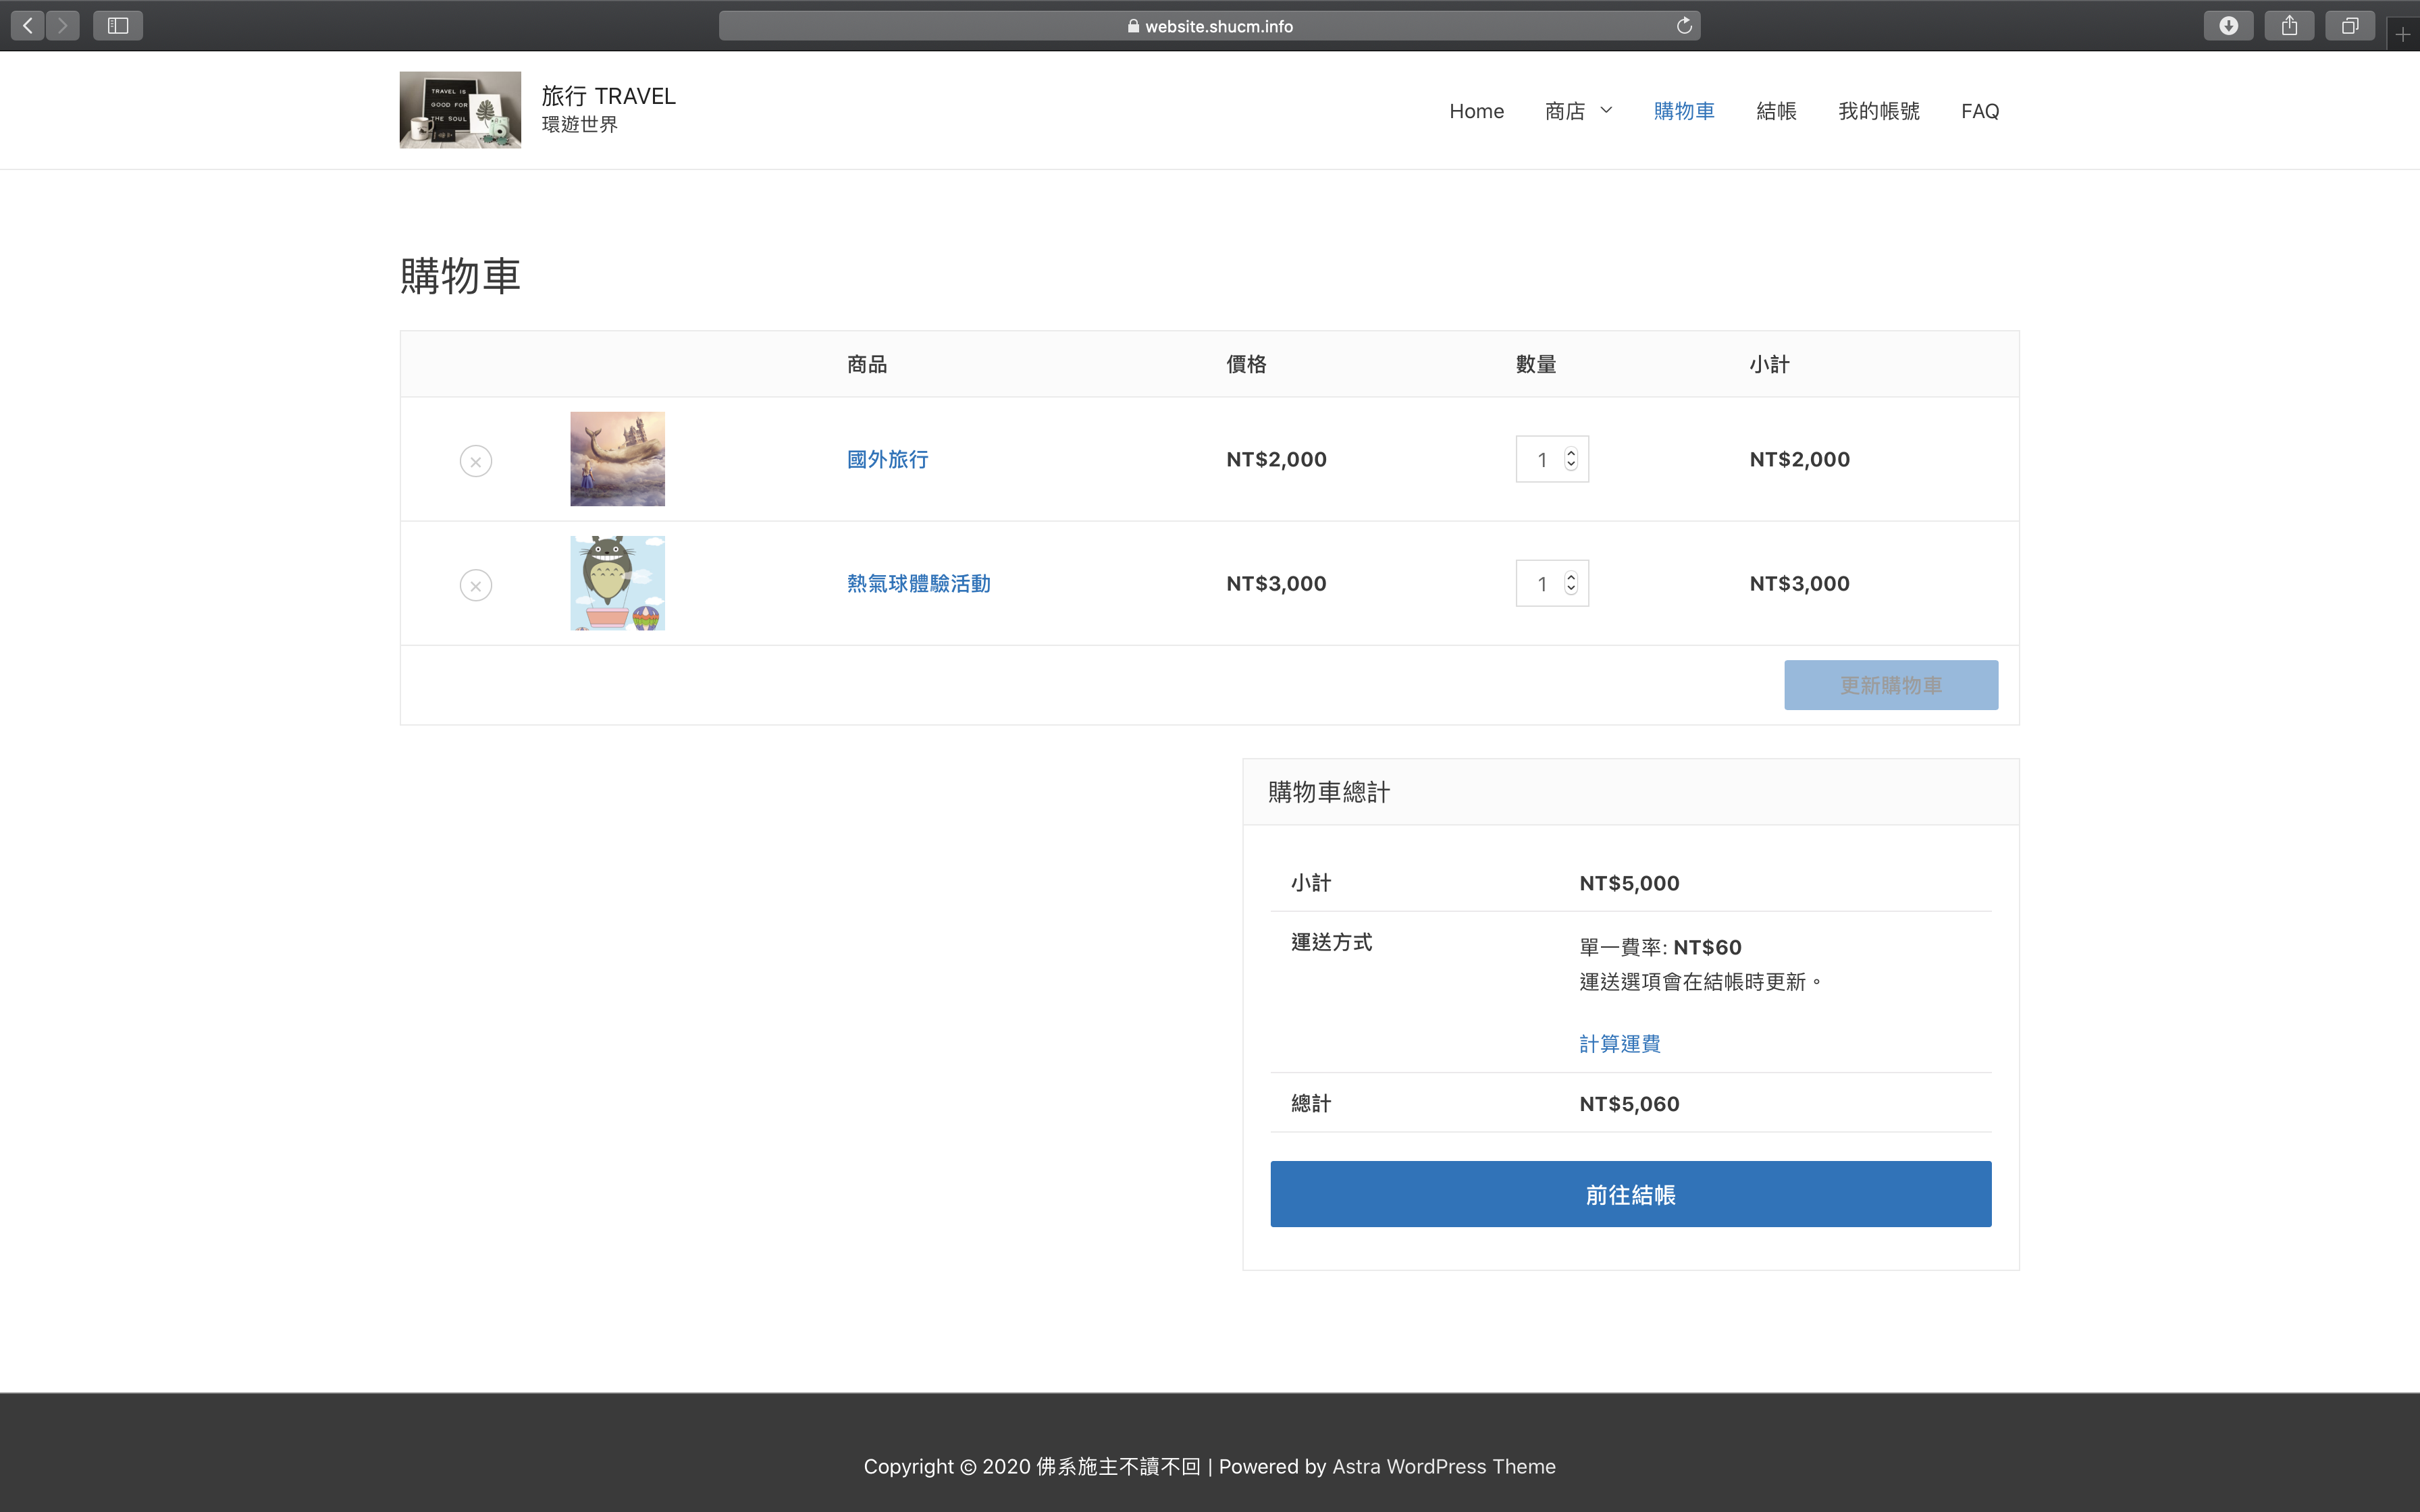Click Safari's forward navigation arrow

[63, 26]
